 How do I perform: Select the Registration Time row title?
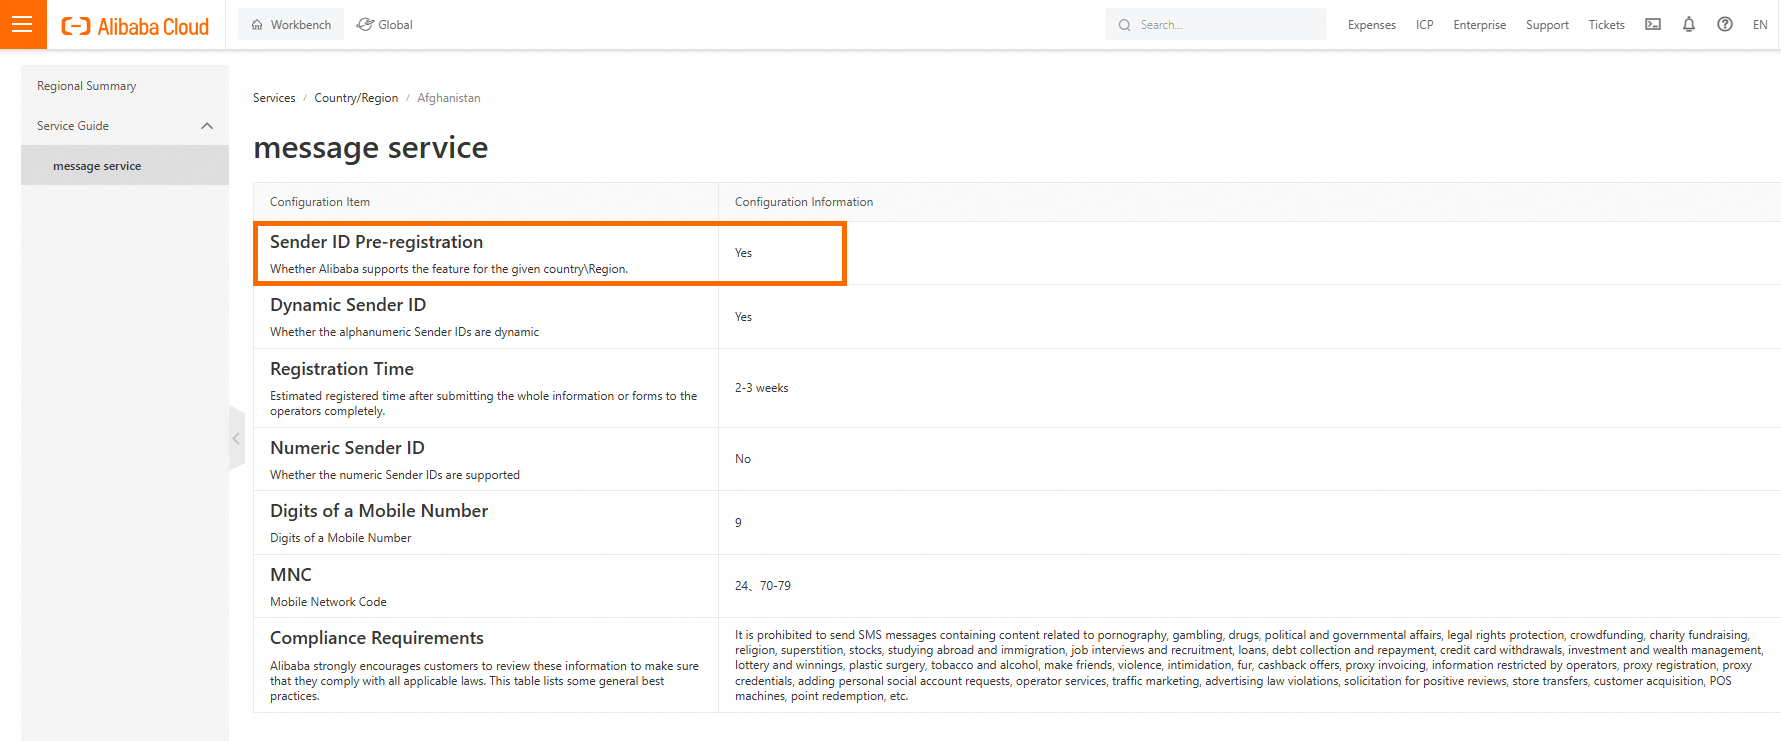click(342, 369)
